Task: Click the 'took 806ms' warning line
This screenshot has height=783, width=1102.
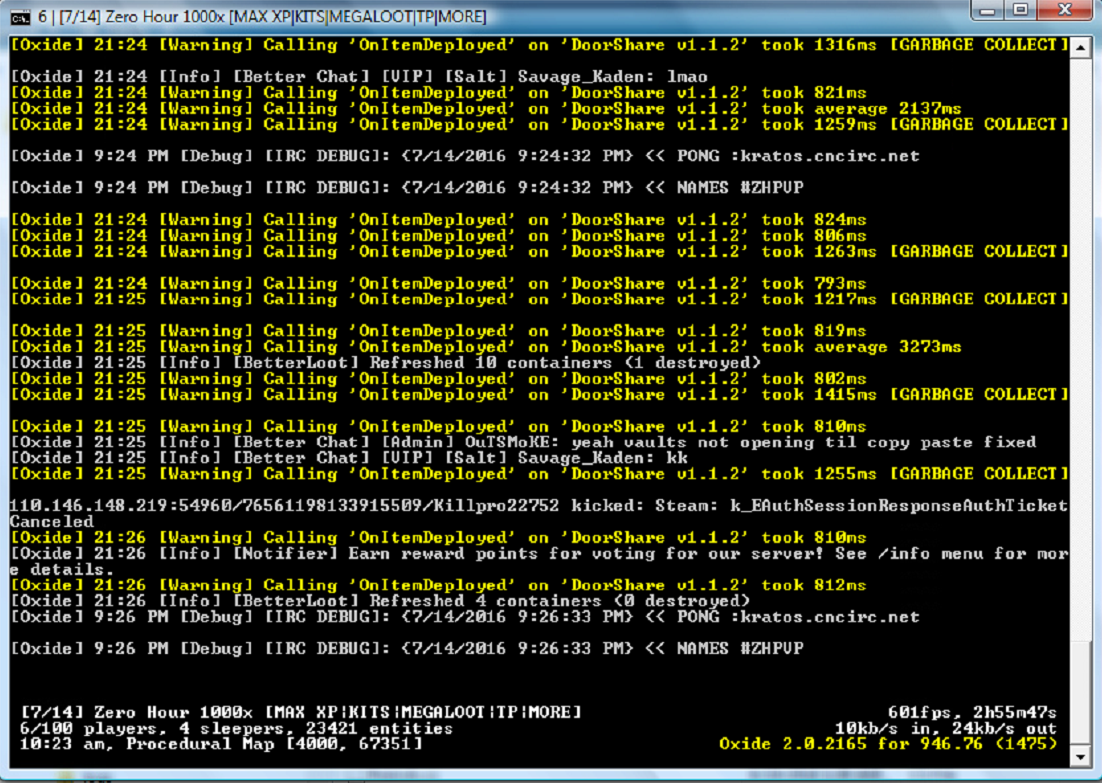Action: [x=439, y=235]
